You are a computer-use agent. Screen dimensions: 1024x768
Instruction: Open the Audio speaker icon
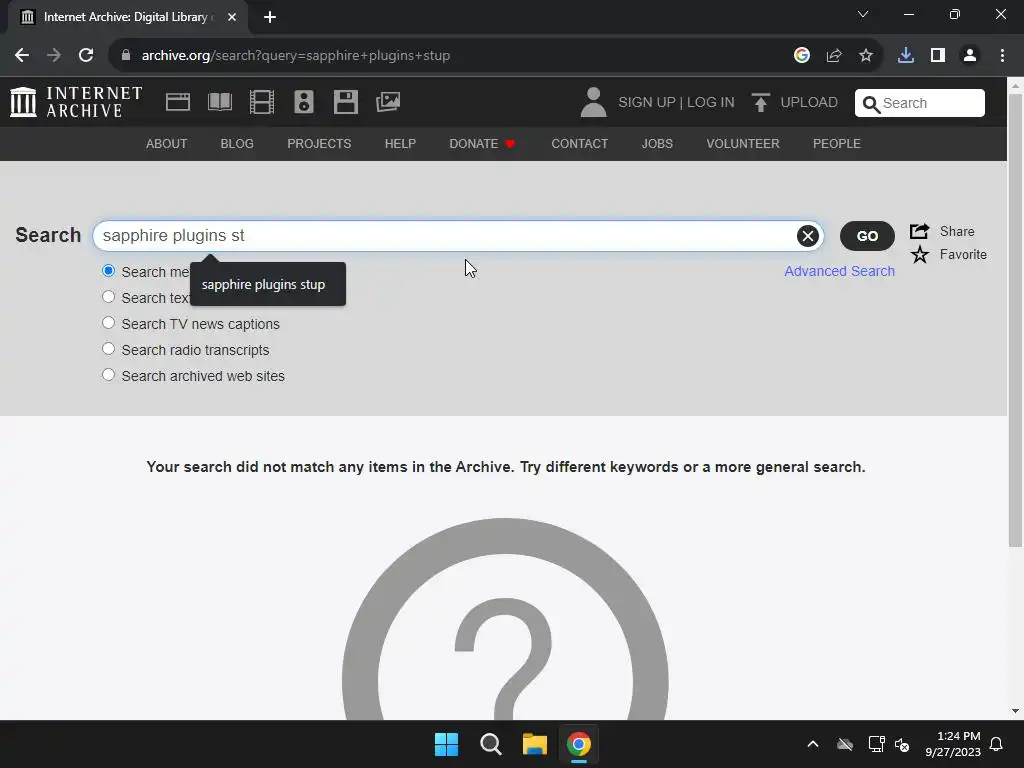[x=304, y=102]
